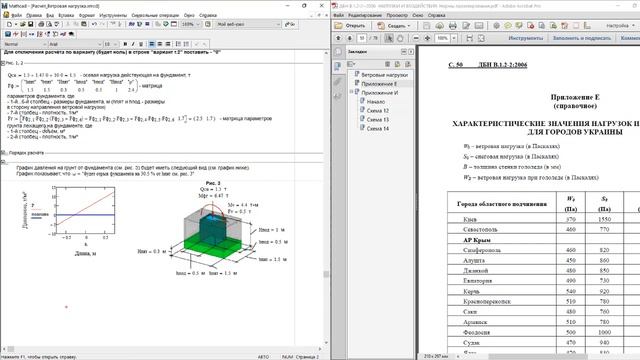Create new Mathcad worksheet
The width and height of the screenshot is (640, 360).
[x=9, y=24]
